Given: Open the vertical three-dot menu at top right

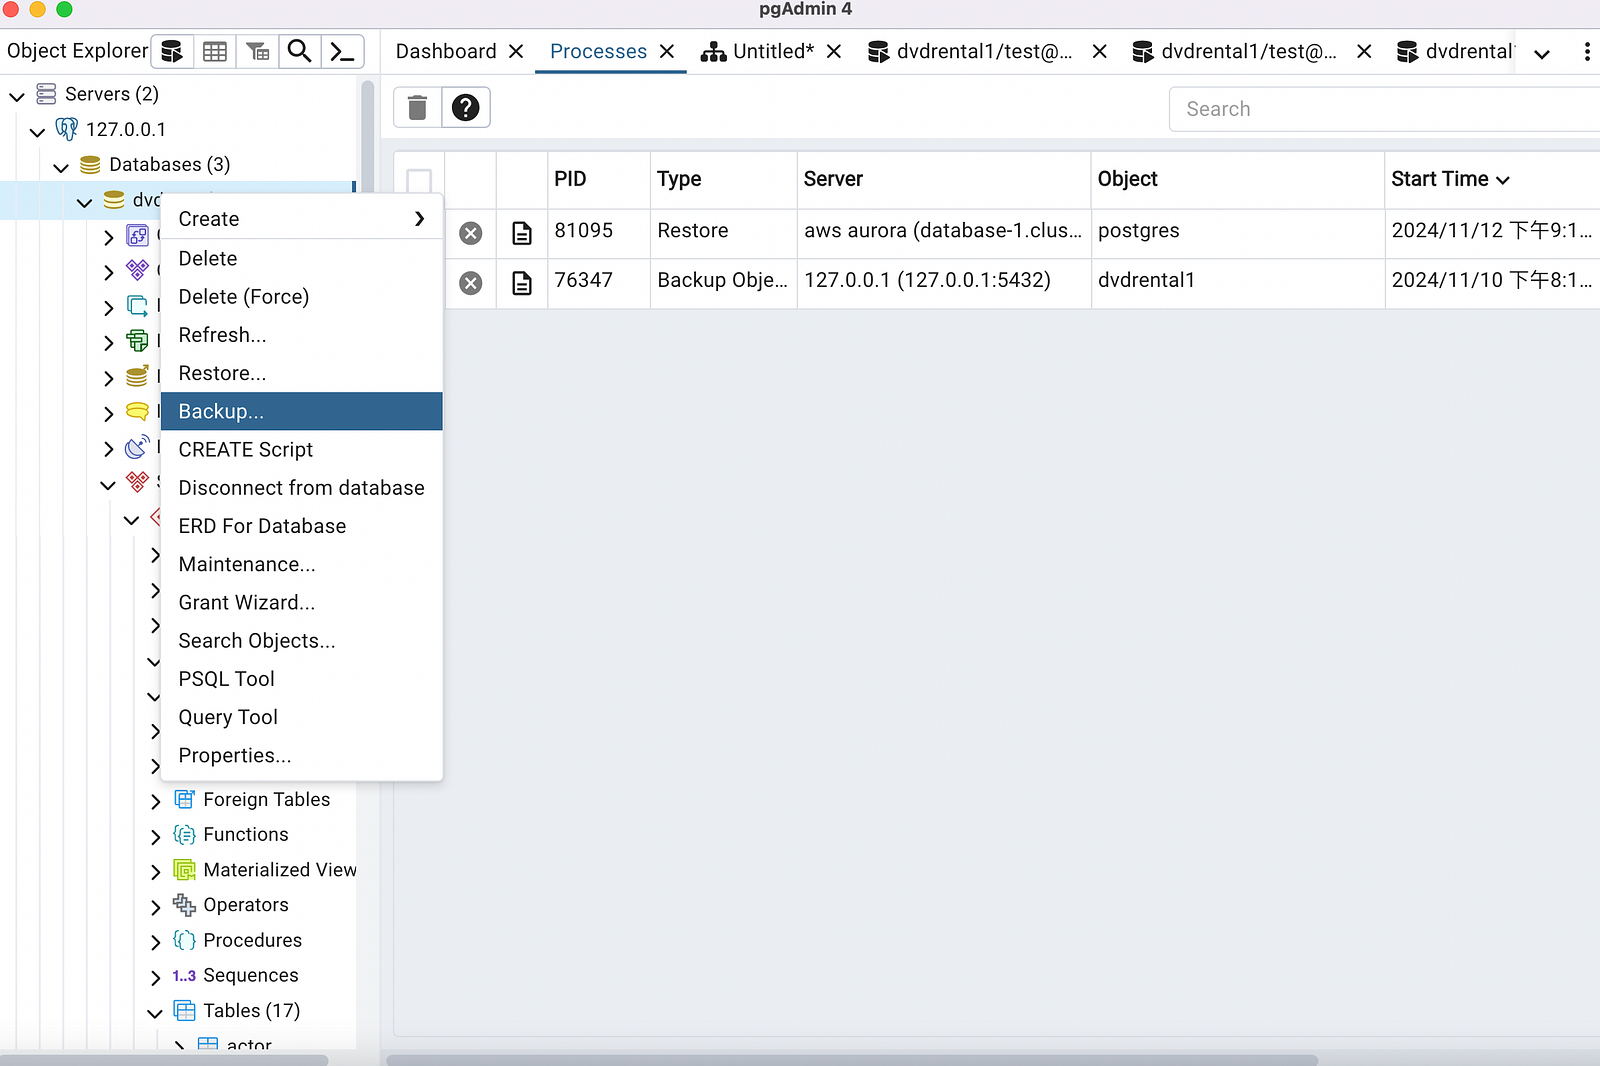Looking at the screenshot, I should point(1587,51).
